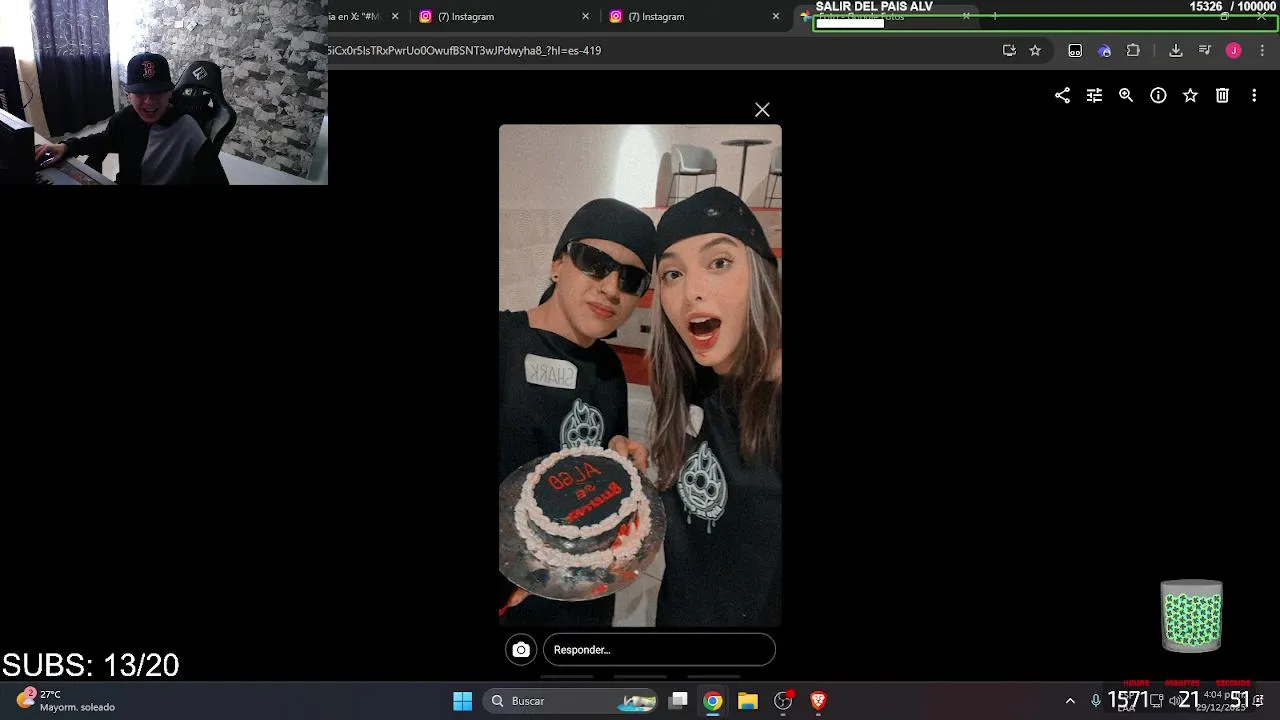The image size is (1280, 720).
Task: Bookmark this page with the star in address bar
Action: click(1035, 50)
